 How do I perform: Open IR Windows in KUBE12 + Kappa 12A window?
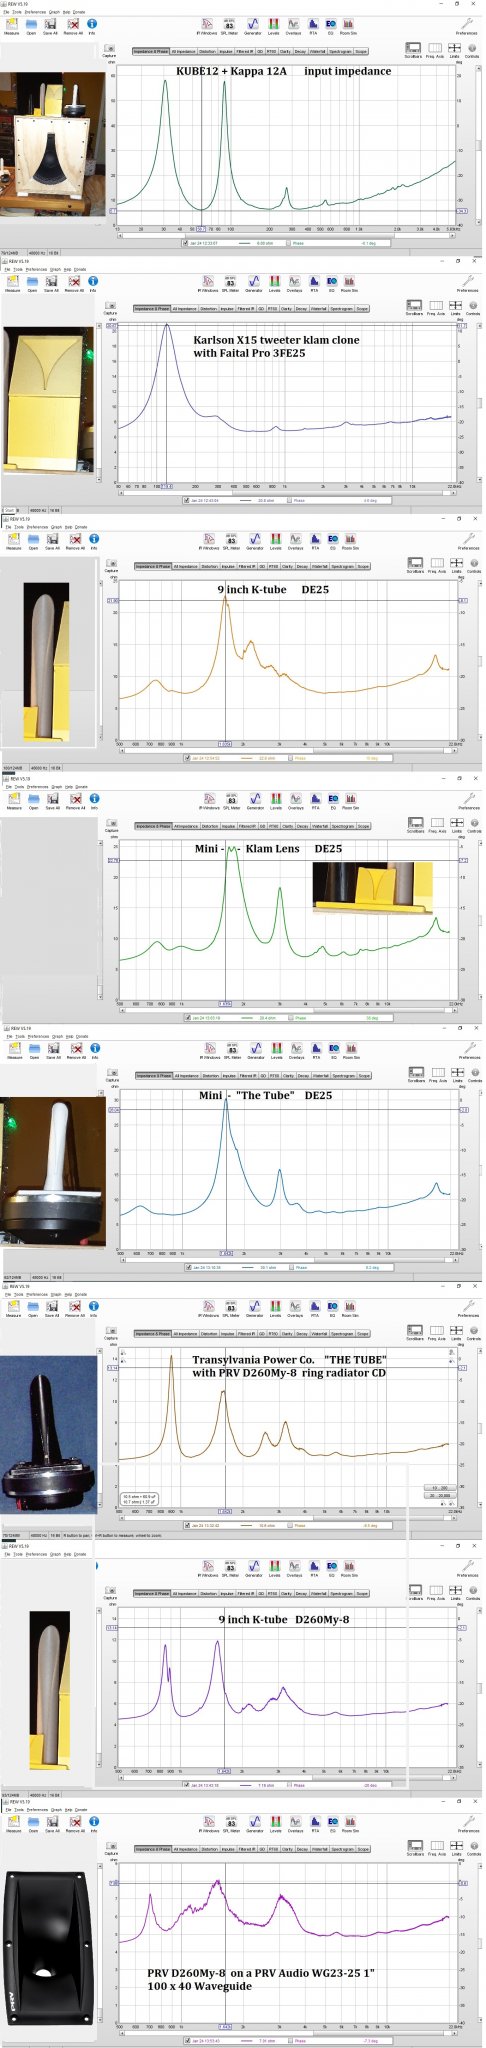(x=208, y=25)
